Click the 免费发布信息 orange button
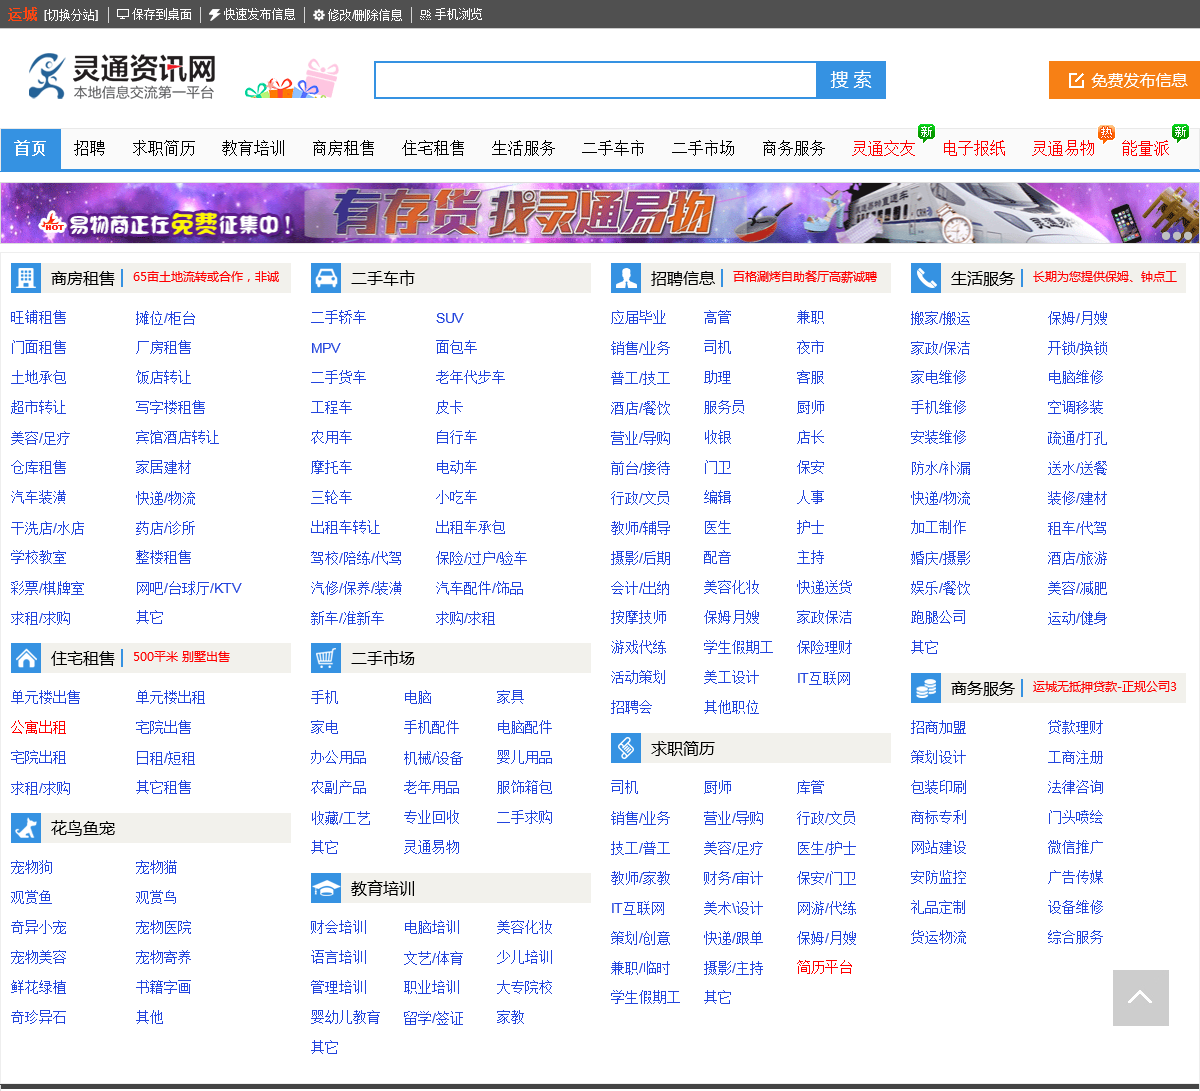Viewport: 1200px width, 1091px height. pyautogui.click(x=1124, y=80)
